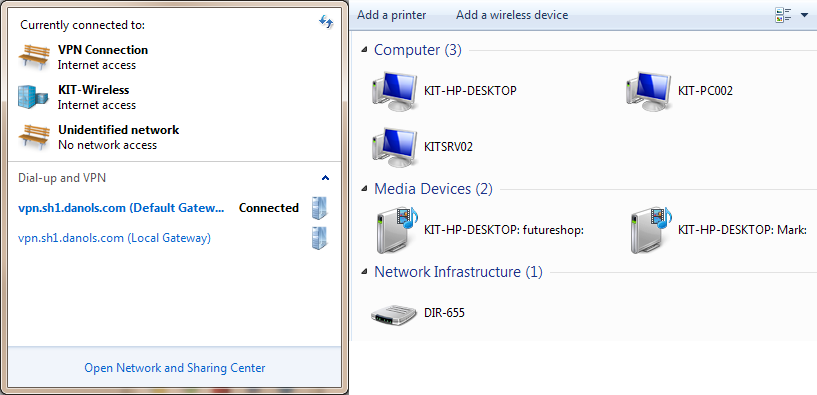The width and height of the screenshot is (817, 395).
Task: Collapse the Network Infrastructure (1) group
Action: coord(365,272)
